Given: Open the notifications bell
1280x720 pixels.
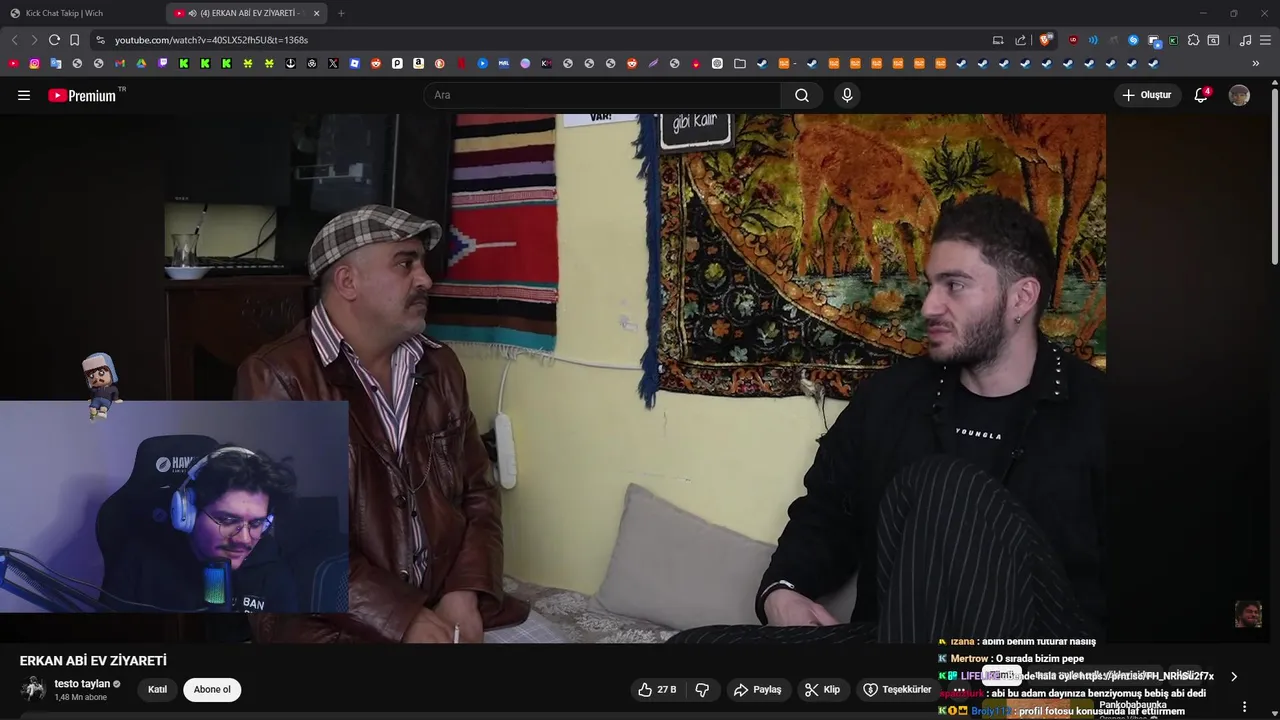Looking at the screenshot, I should (1202, 95).
